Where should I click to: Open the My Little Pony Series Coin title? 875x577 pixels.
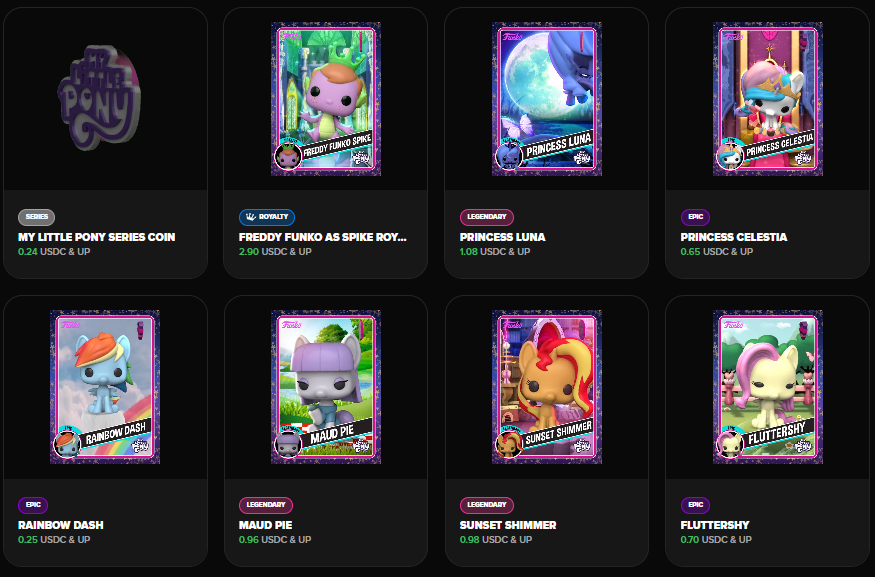(x=97, y=237)
